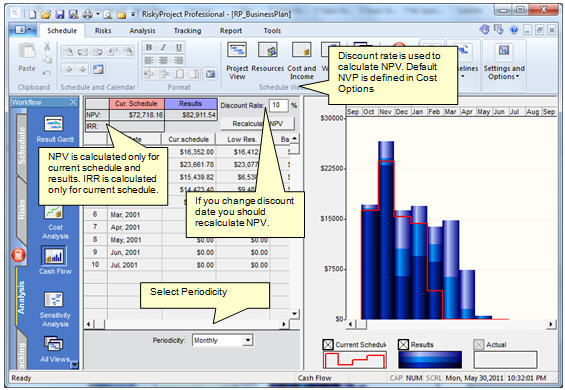
Task: Expand the quick access toolbar customize arrow
Action: point(133,14)
